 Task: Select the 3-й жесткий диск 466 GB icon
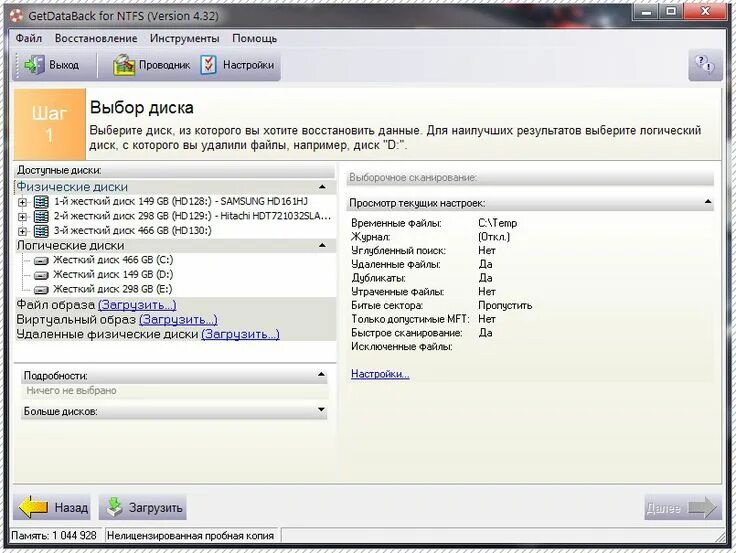[41, 231]
